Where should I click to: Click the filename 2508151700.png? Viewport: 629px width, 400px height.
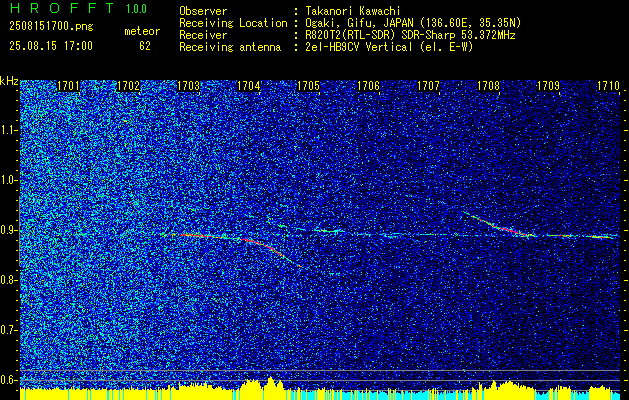coord(51,27)
